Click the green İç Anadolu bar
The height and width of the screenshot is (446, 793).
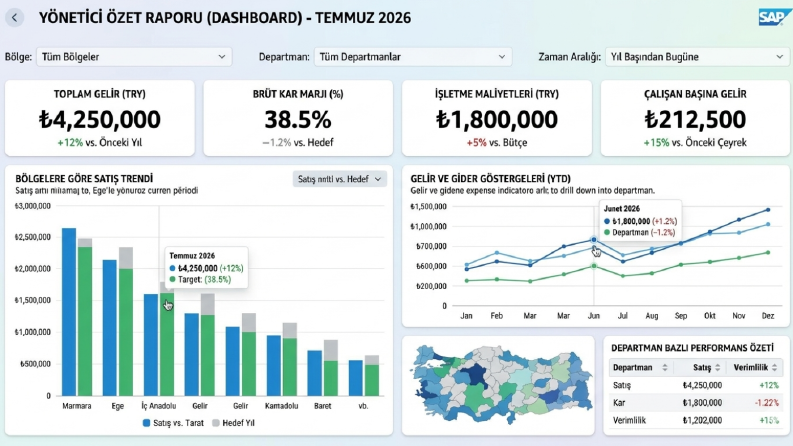[167, 344]
